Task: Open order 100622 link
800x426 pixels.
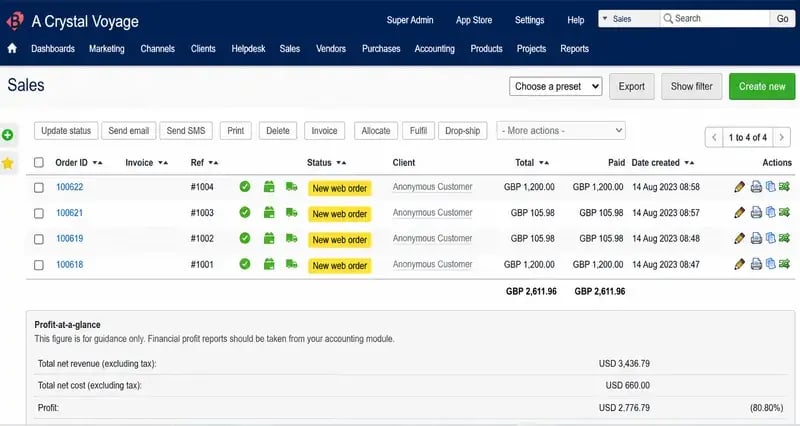Action: tap(69, 187)
